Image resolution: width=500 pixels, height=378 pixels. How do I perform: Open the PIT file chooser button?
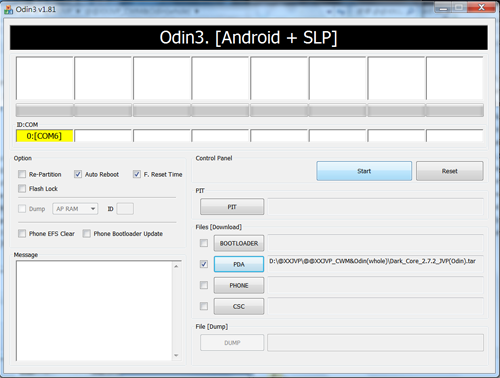232,207
